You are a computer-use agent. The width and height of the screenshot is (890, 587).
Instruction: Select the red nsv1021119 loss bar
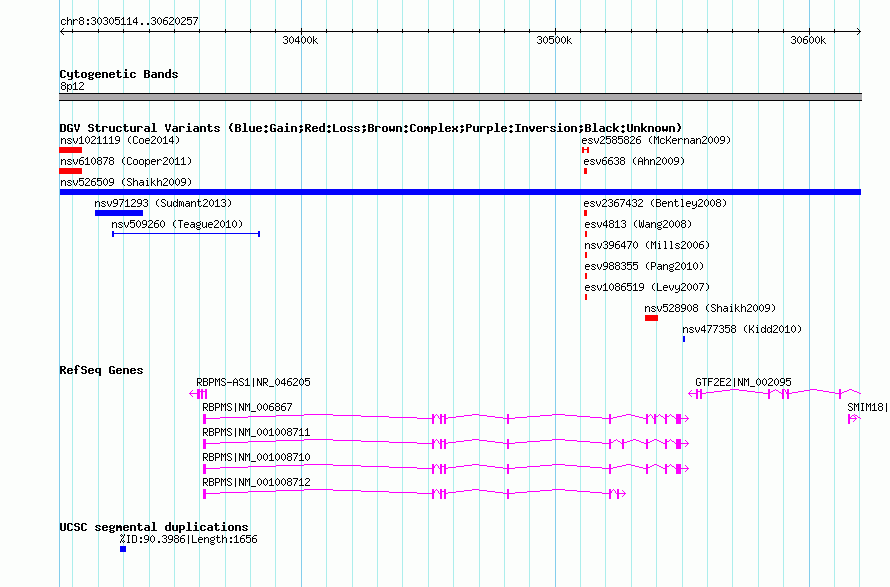(70, 150)
